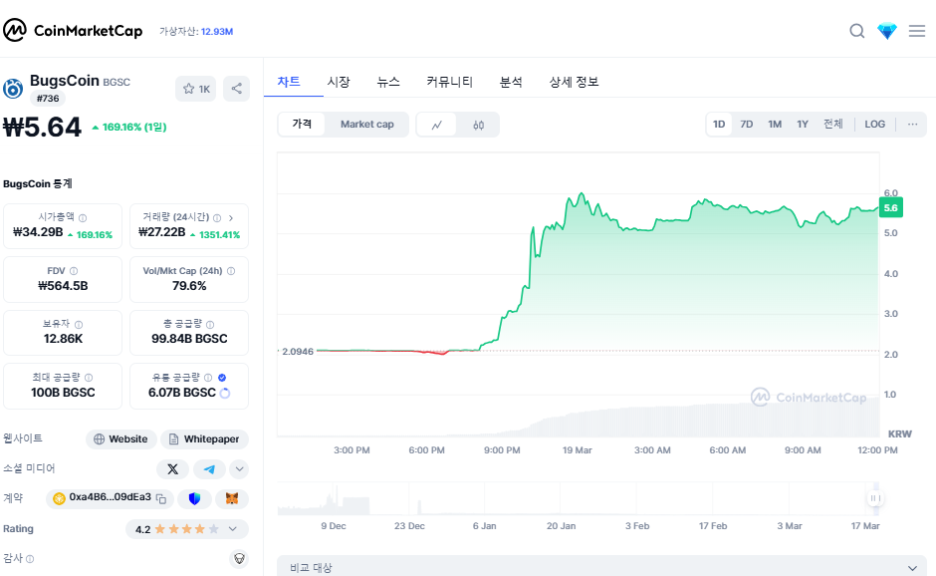Open the Whitepaper link button
This screenshot has height=576, width=936.
(205, 439)
